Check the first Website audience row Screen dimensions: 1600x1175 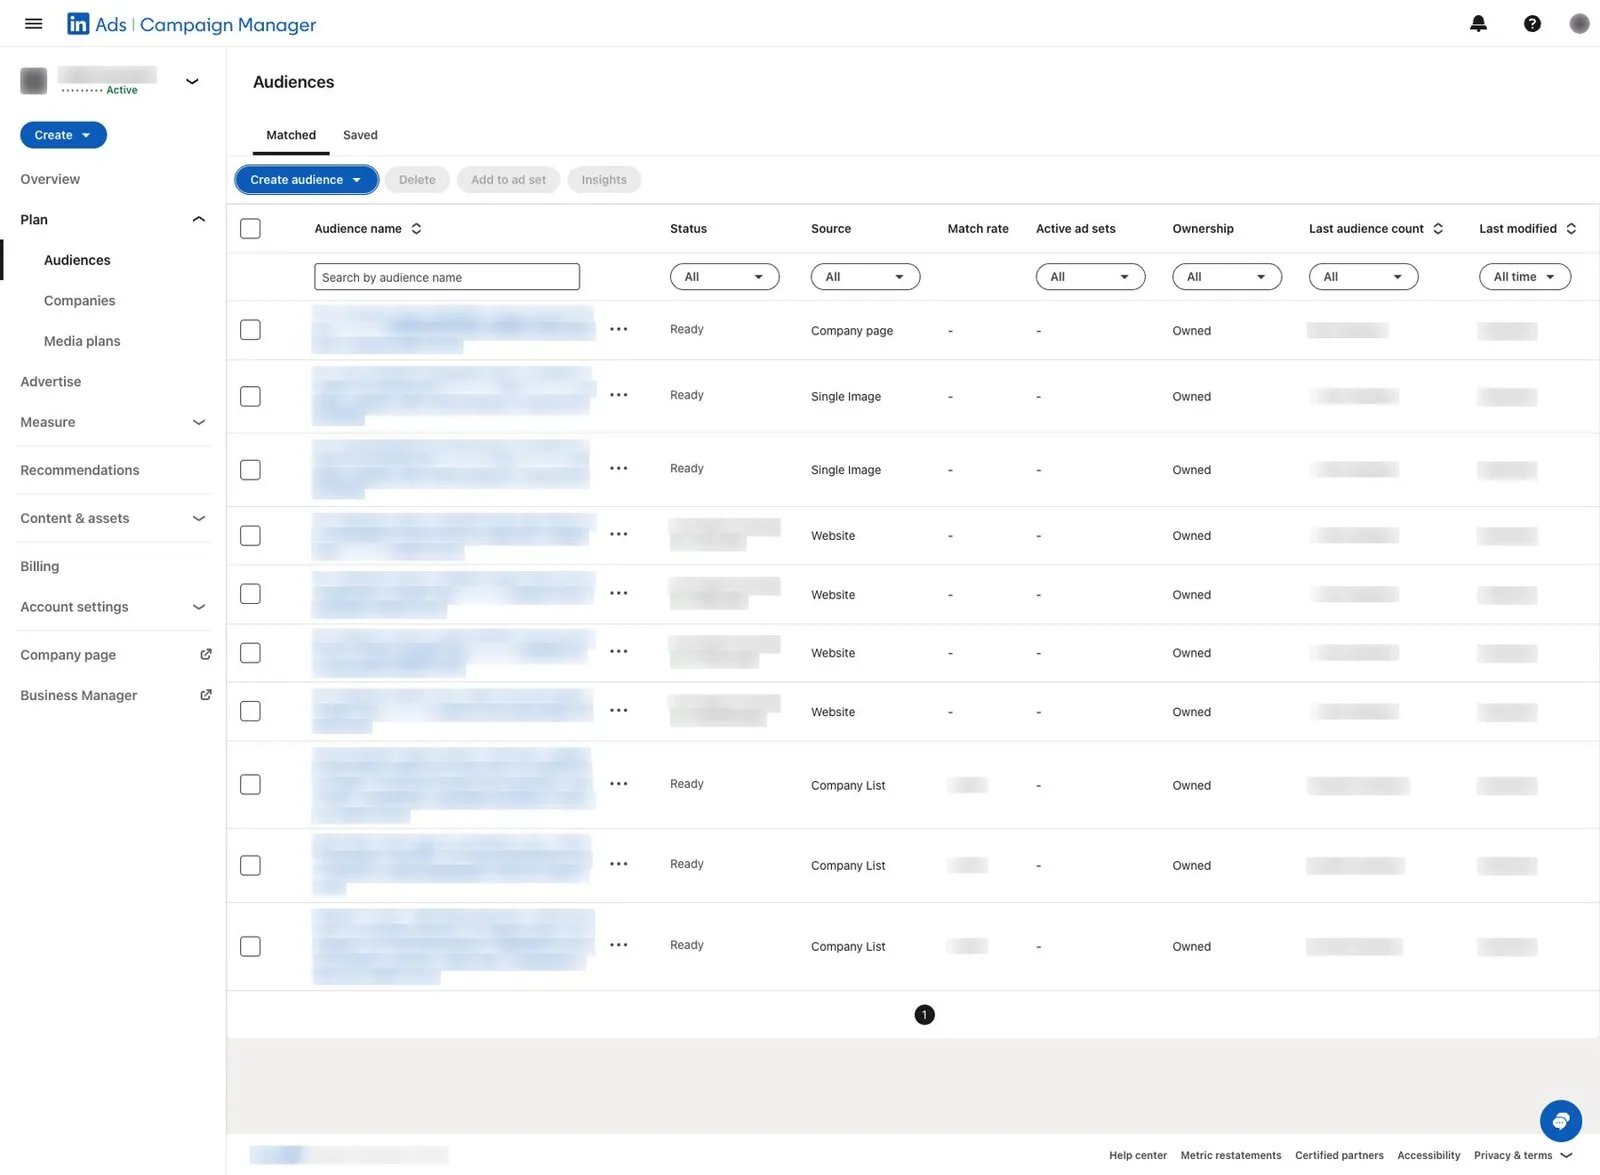(250, 536)
